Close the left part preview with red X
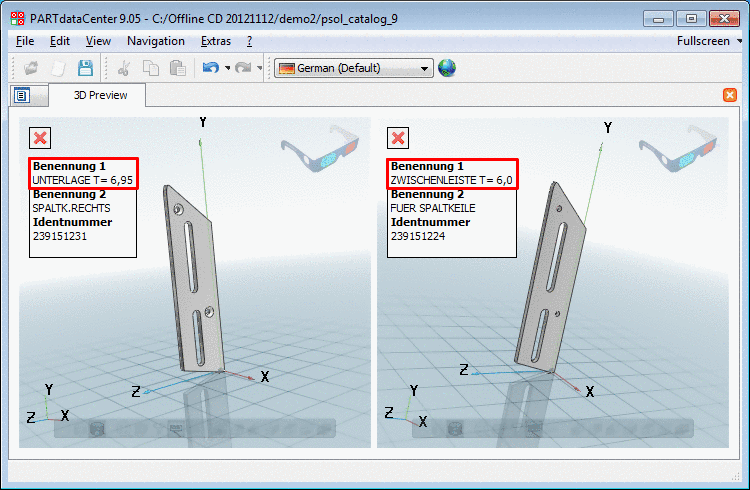 point(40,138)
